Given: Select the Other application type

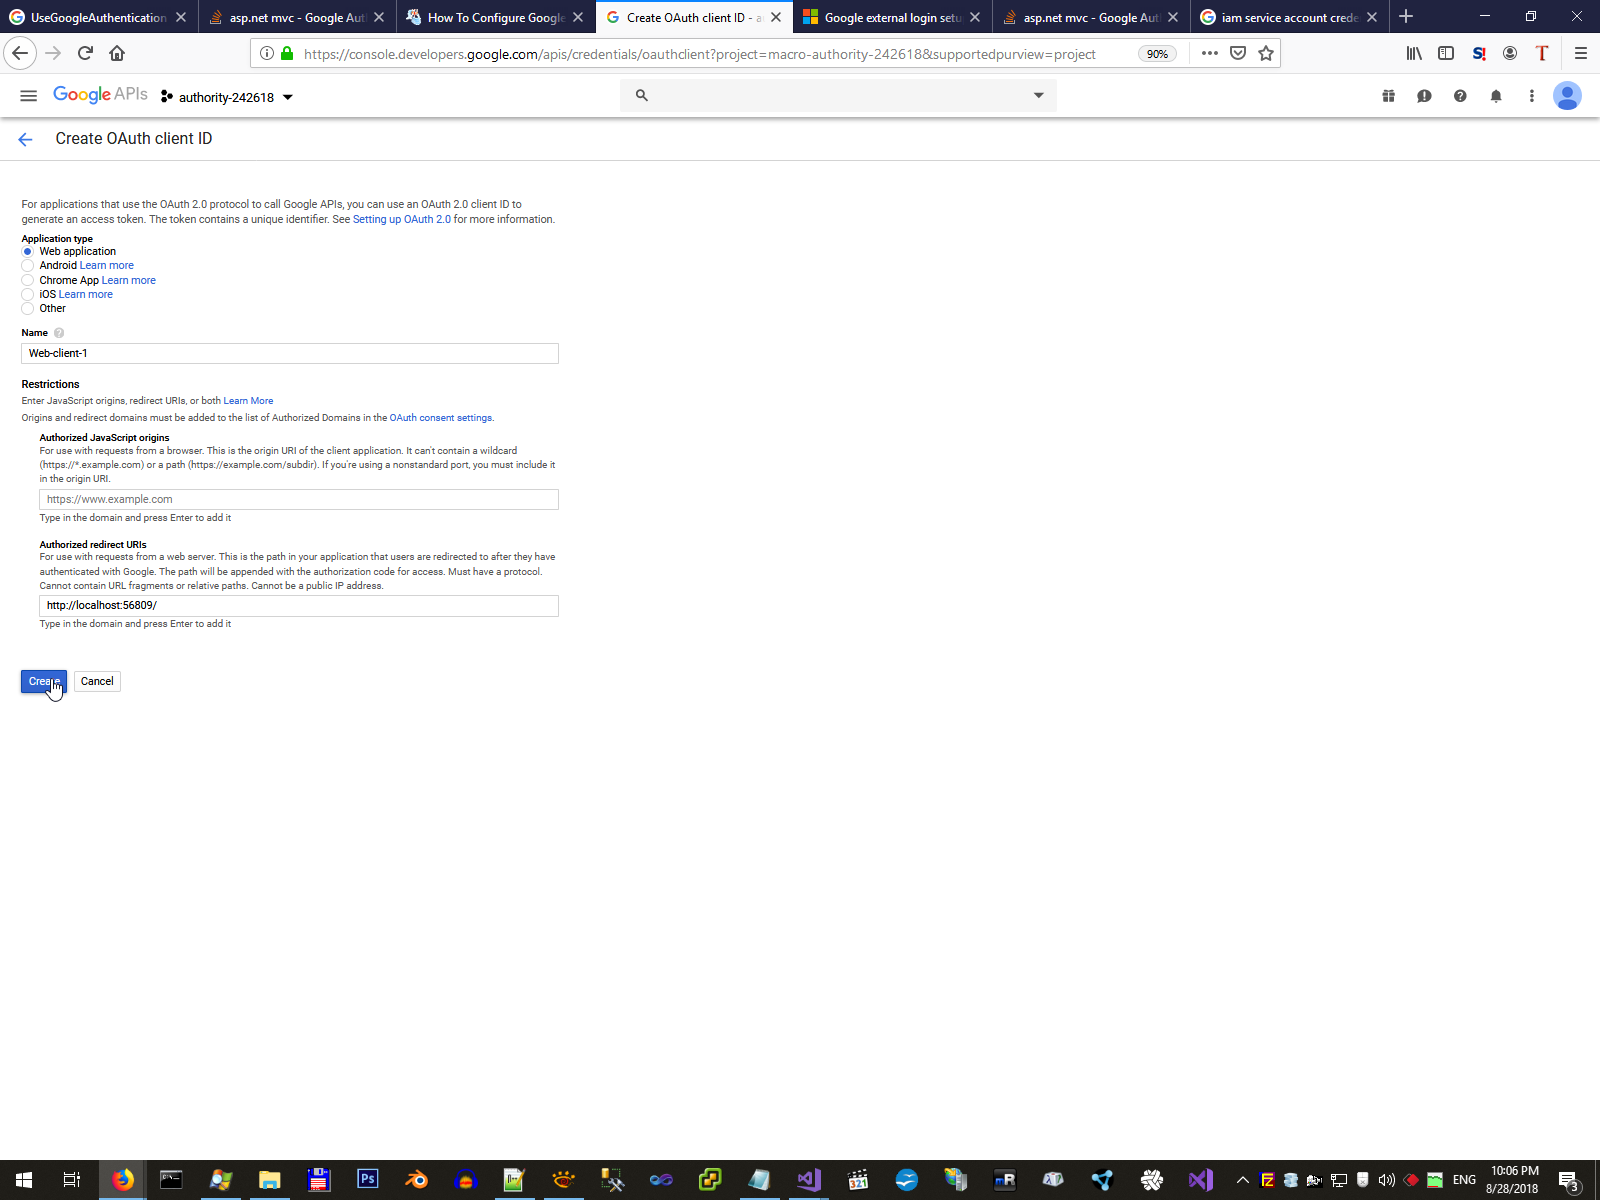Looking at the screenshot, I should tap(28, 309).
